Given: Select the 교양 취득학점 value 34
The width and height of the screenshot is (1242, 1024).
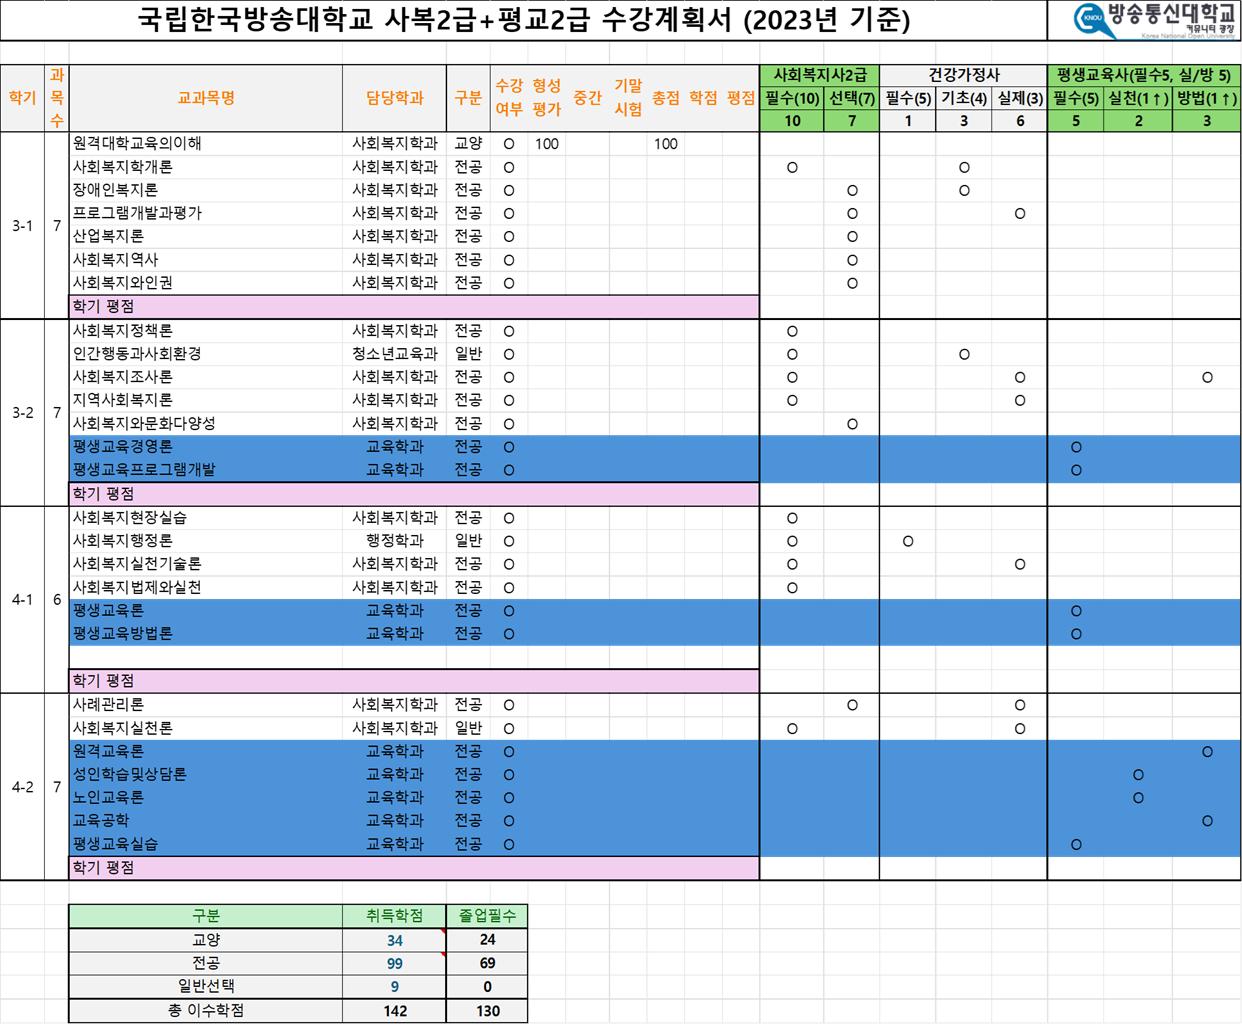Looking at the screenshot, I should 395,940.
